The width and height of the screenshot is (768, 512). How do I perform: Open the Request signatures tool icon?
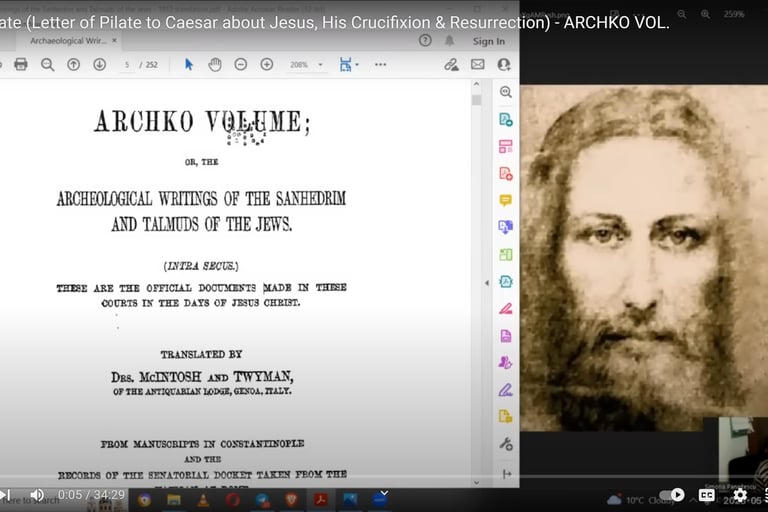click(x=505, y=363)
